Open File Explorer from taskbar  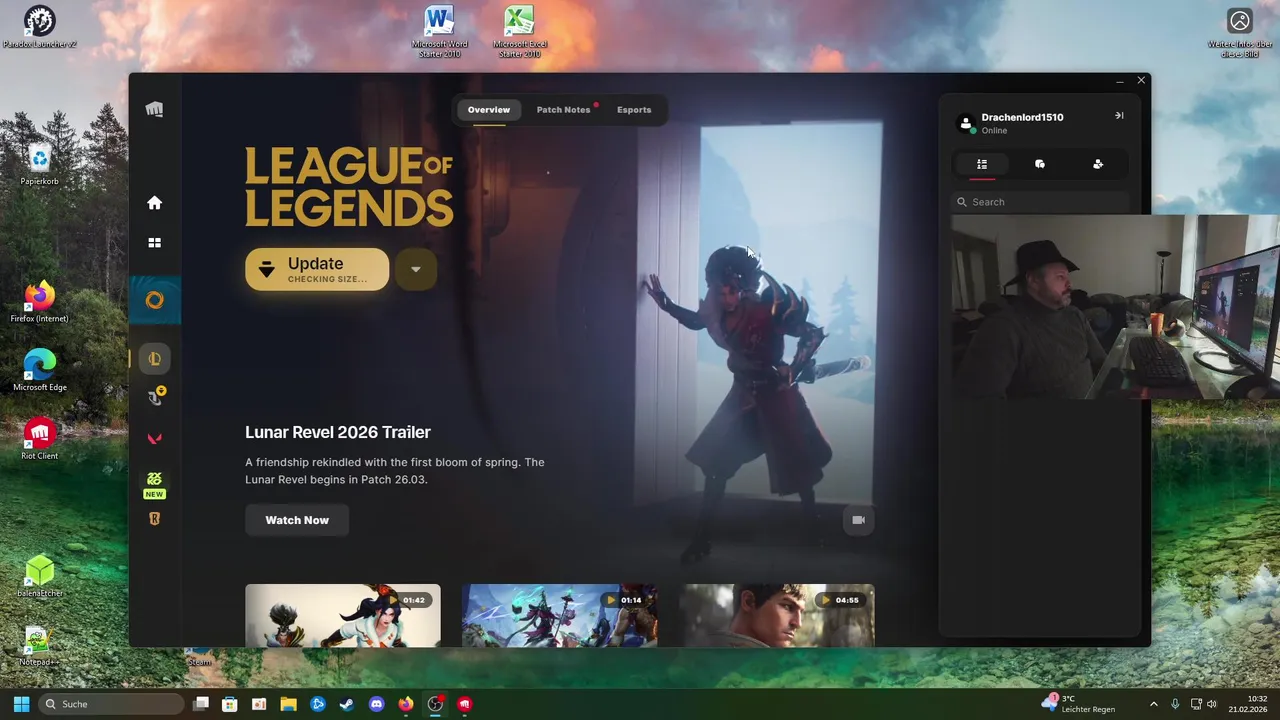[288, 704]
